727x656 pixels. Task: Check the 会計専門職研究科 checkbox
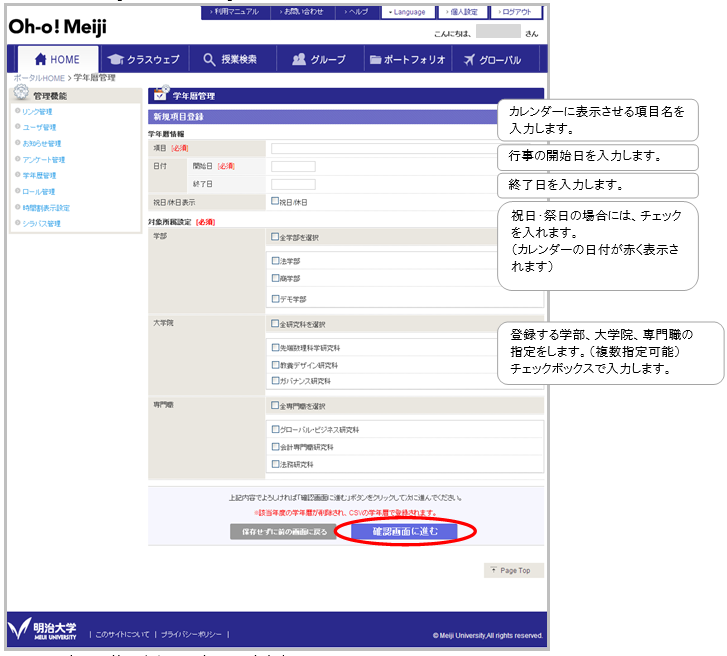click(x=275, y=446)
